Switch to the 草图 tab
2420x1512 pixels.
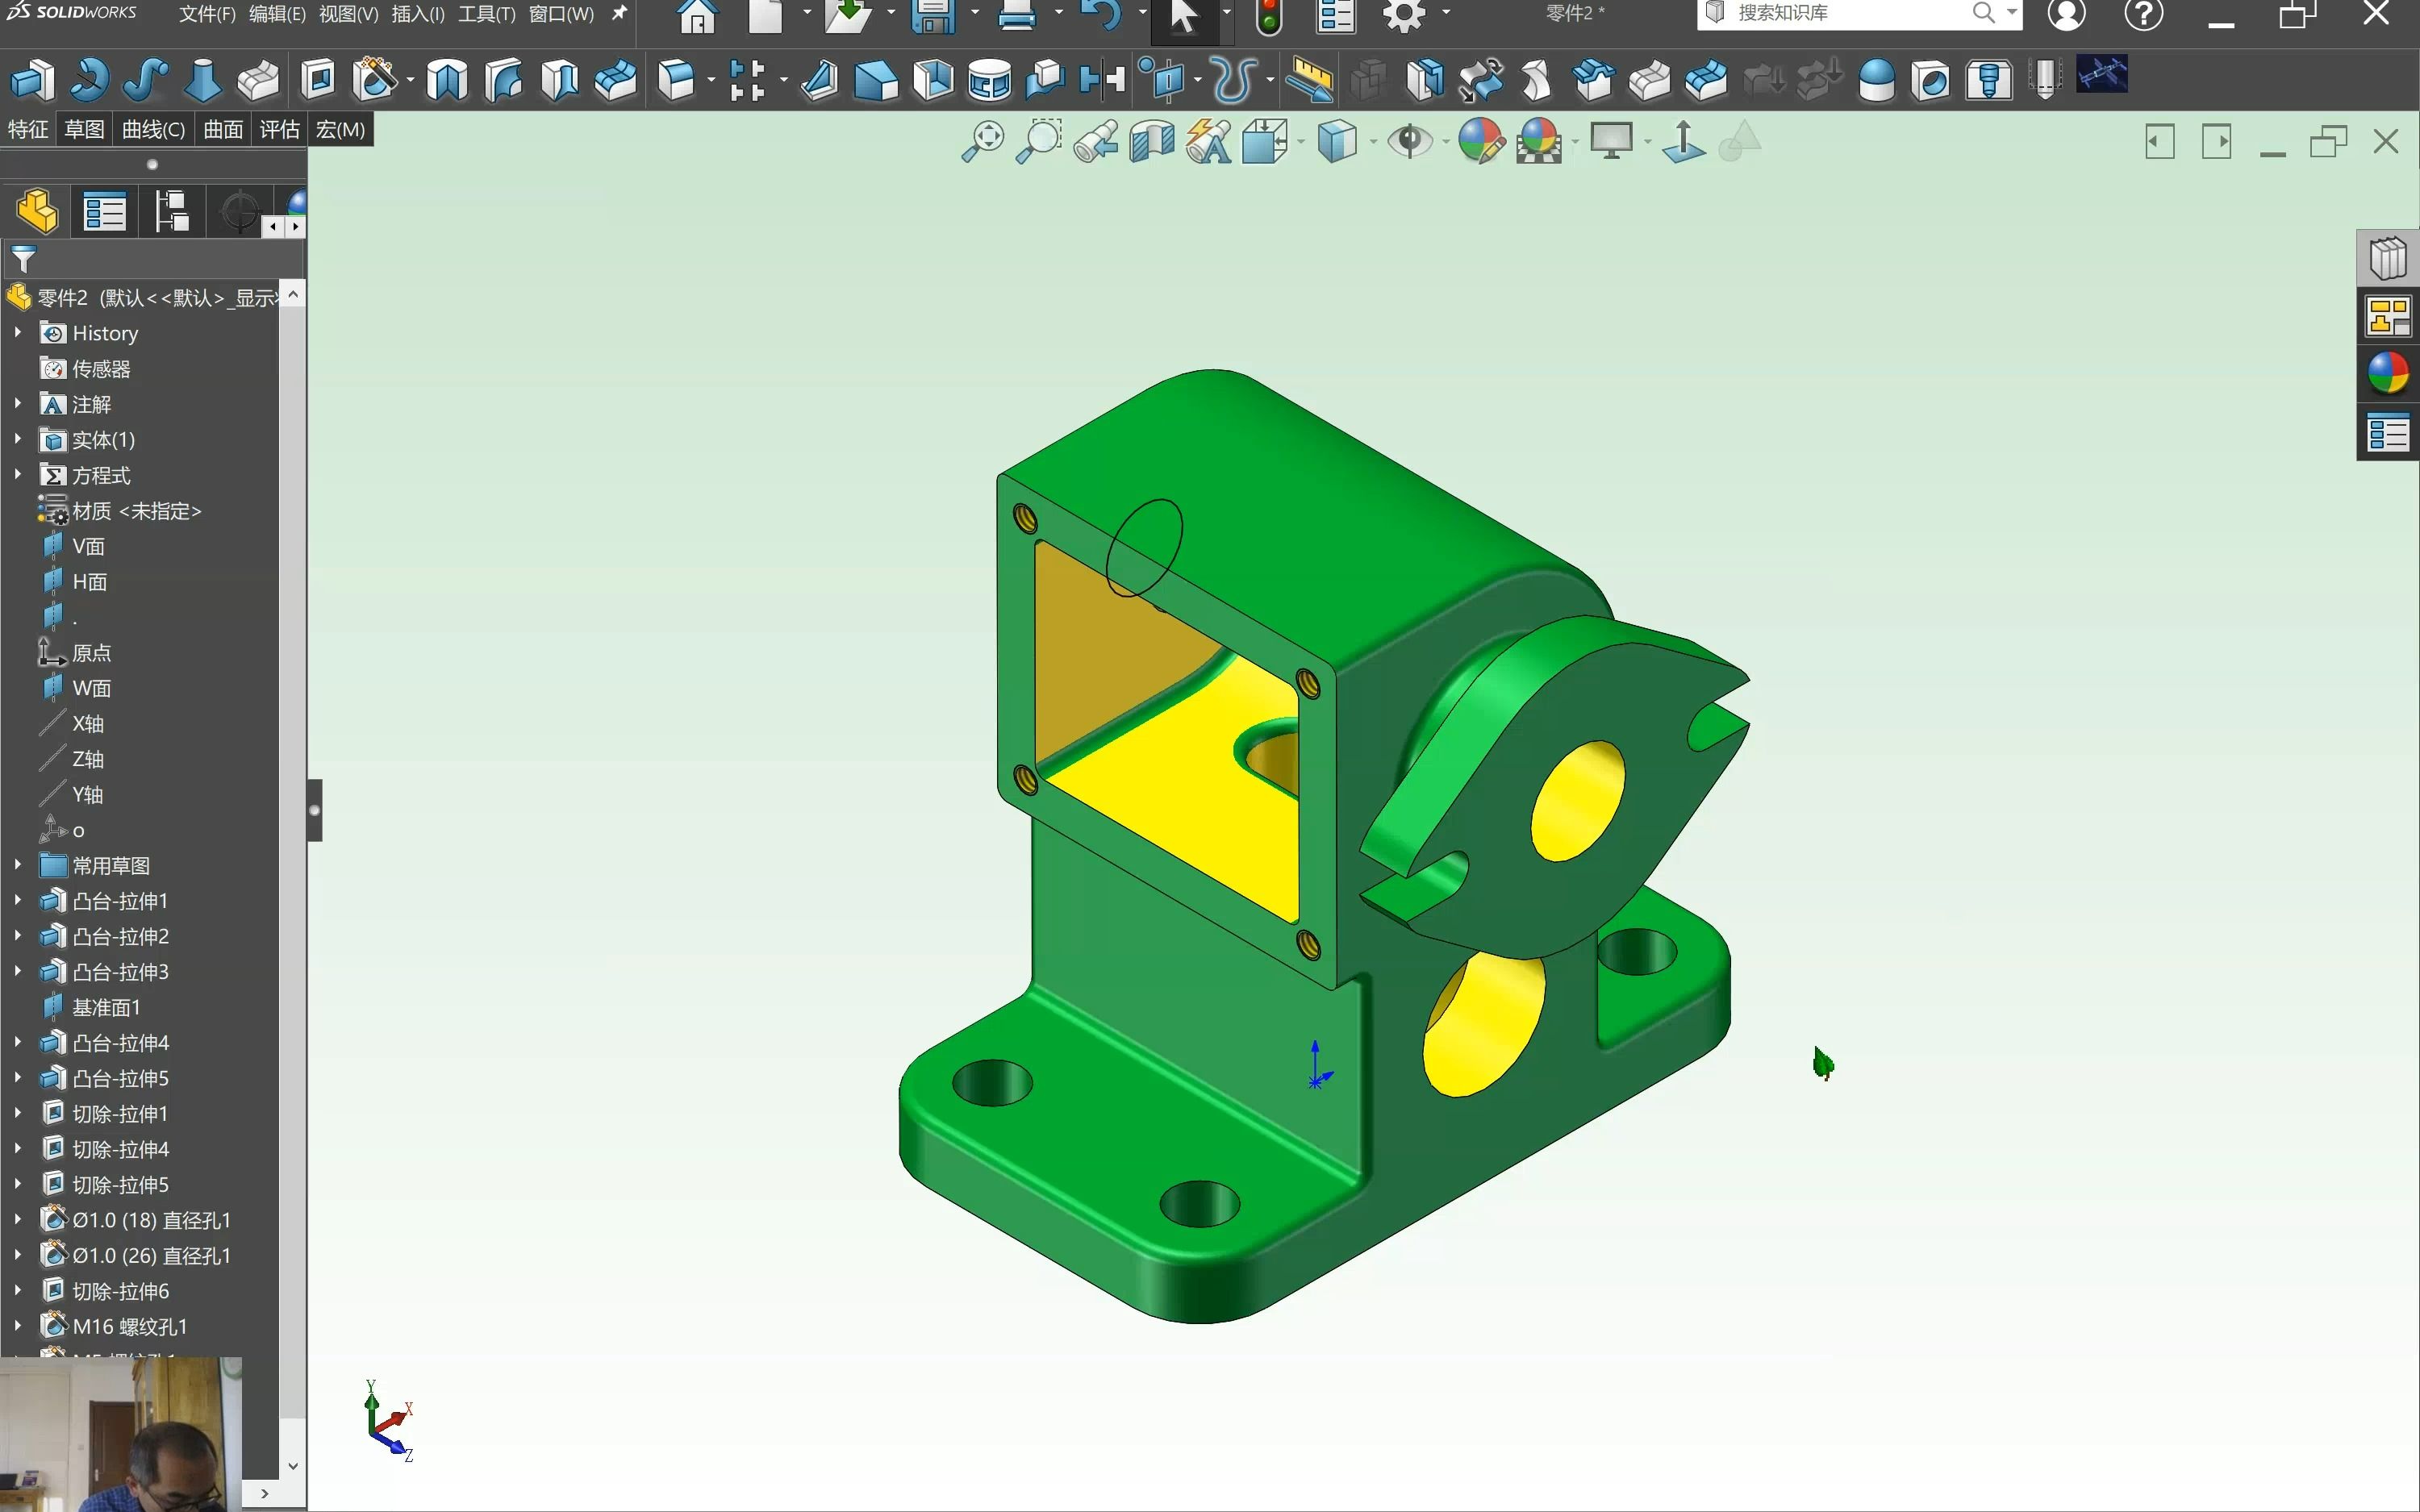coord(84,129)
